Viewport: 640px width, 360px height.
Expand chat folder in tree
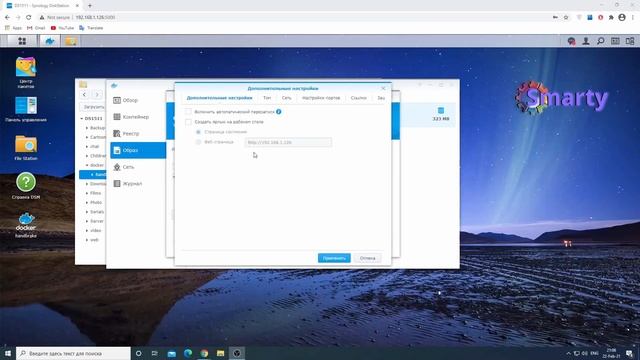87,147
